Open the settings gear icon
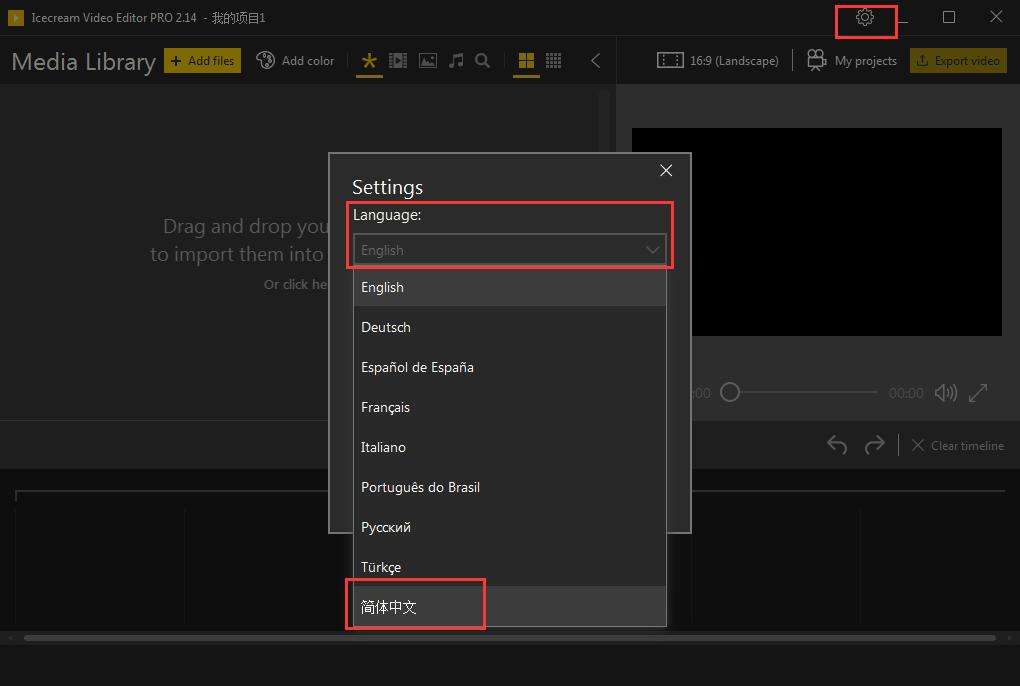This screenshot has width=1020, height=686. click(865, 18)
